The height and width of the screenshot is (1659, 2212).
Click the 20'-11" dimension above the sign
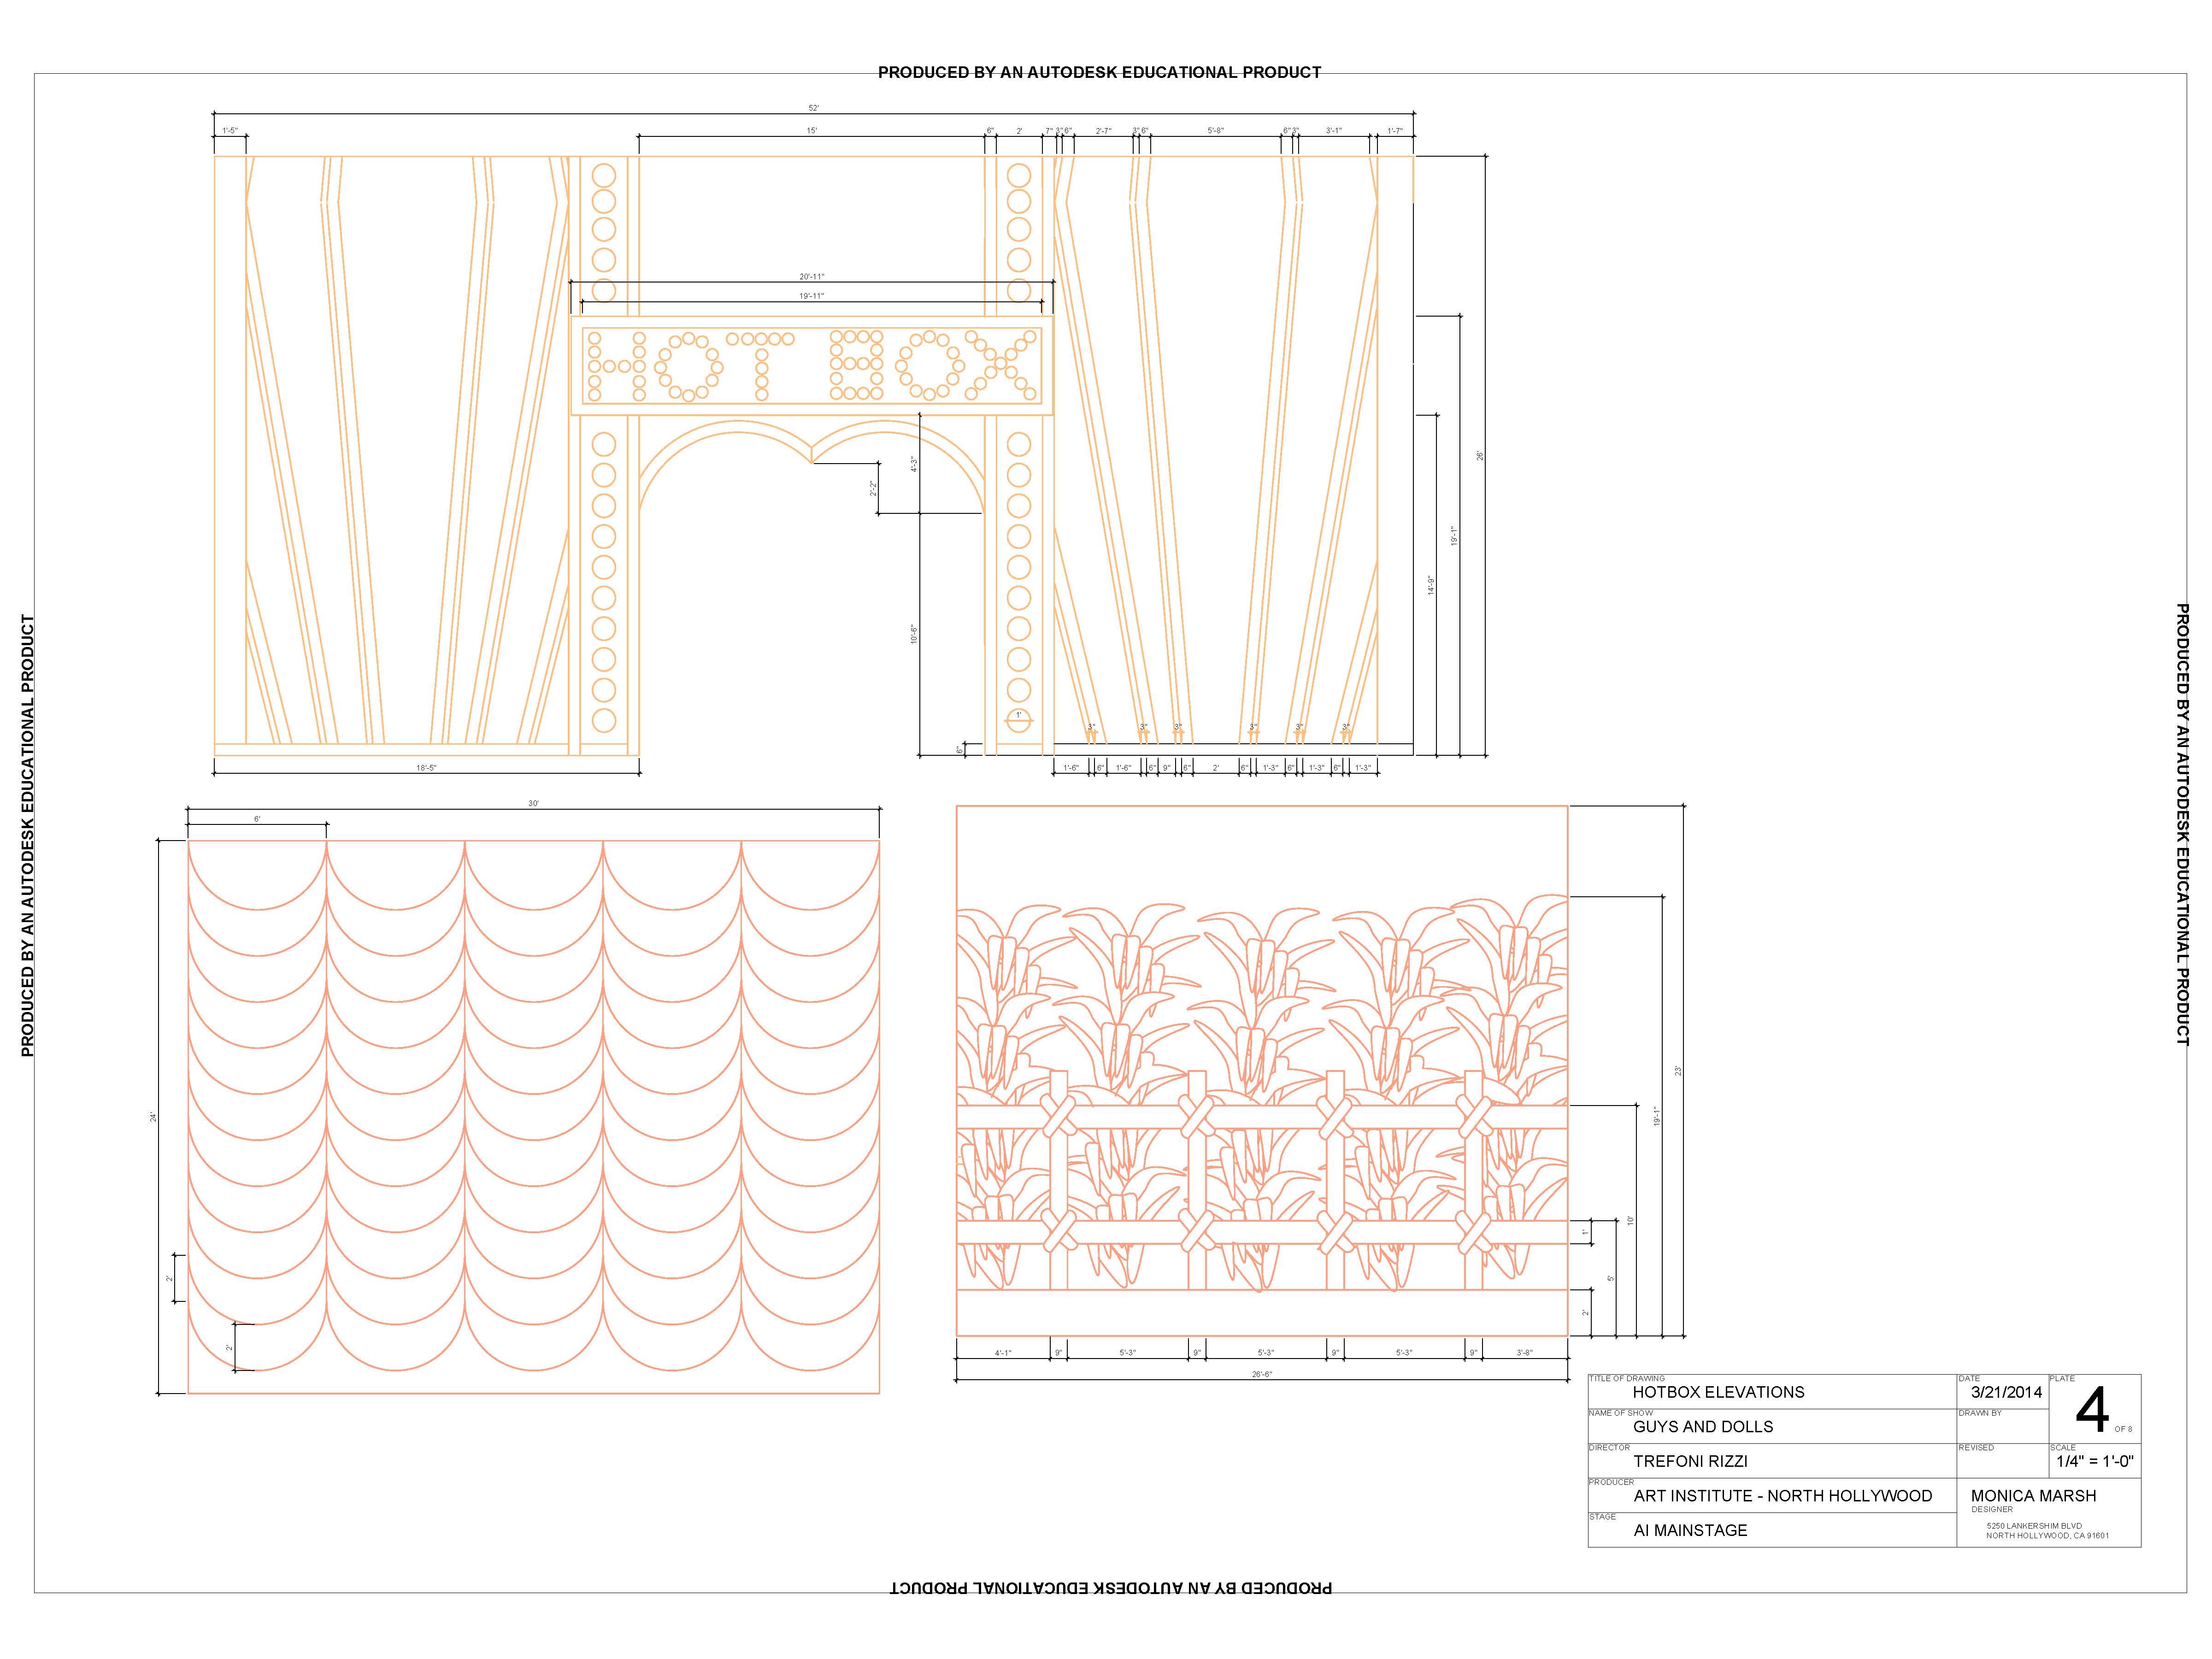tap(811, 277)
